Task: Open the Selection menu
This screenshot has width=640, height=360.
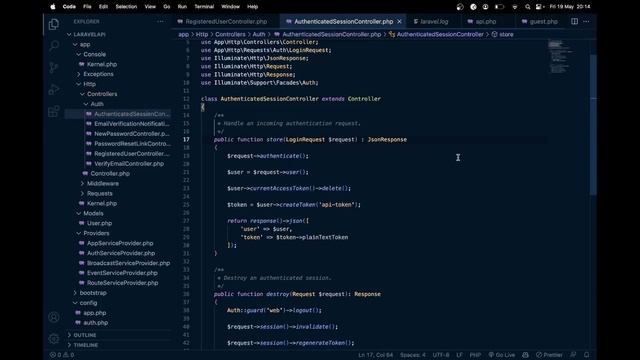Action: click(x=126, y=7)
